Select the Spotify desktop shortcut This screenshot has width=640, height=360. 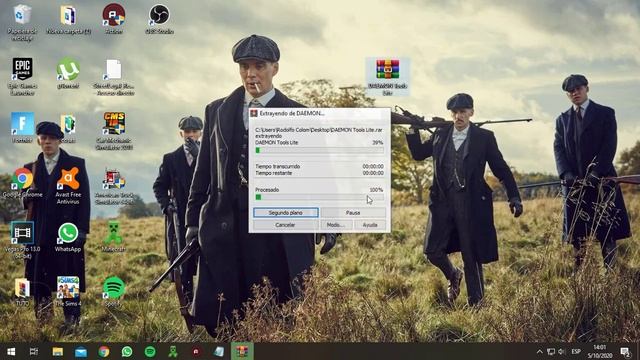[x=114, y=291]
